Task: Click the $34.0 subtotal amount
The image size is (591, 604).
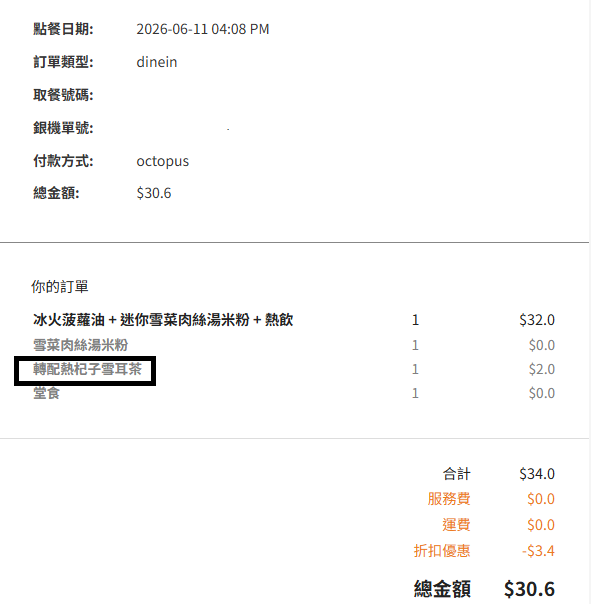Action: coord(537,474)
